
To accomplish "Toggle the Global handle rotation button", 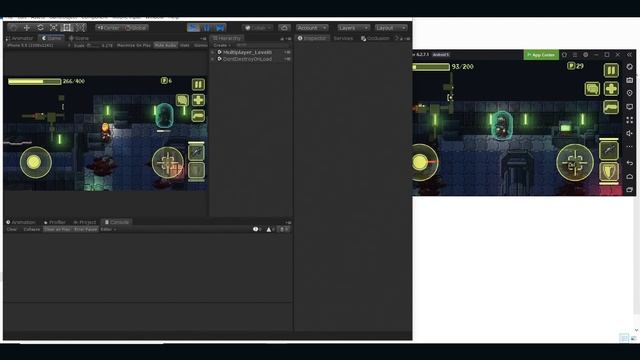I will click(136, 28).
